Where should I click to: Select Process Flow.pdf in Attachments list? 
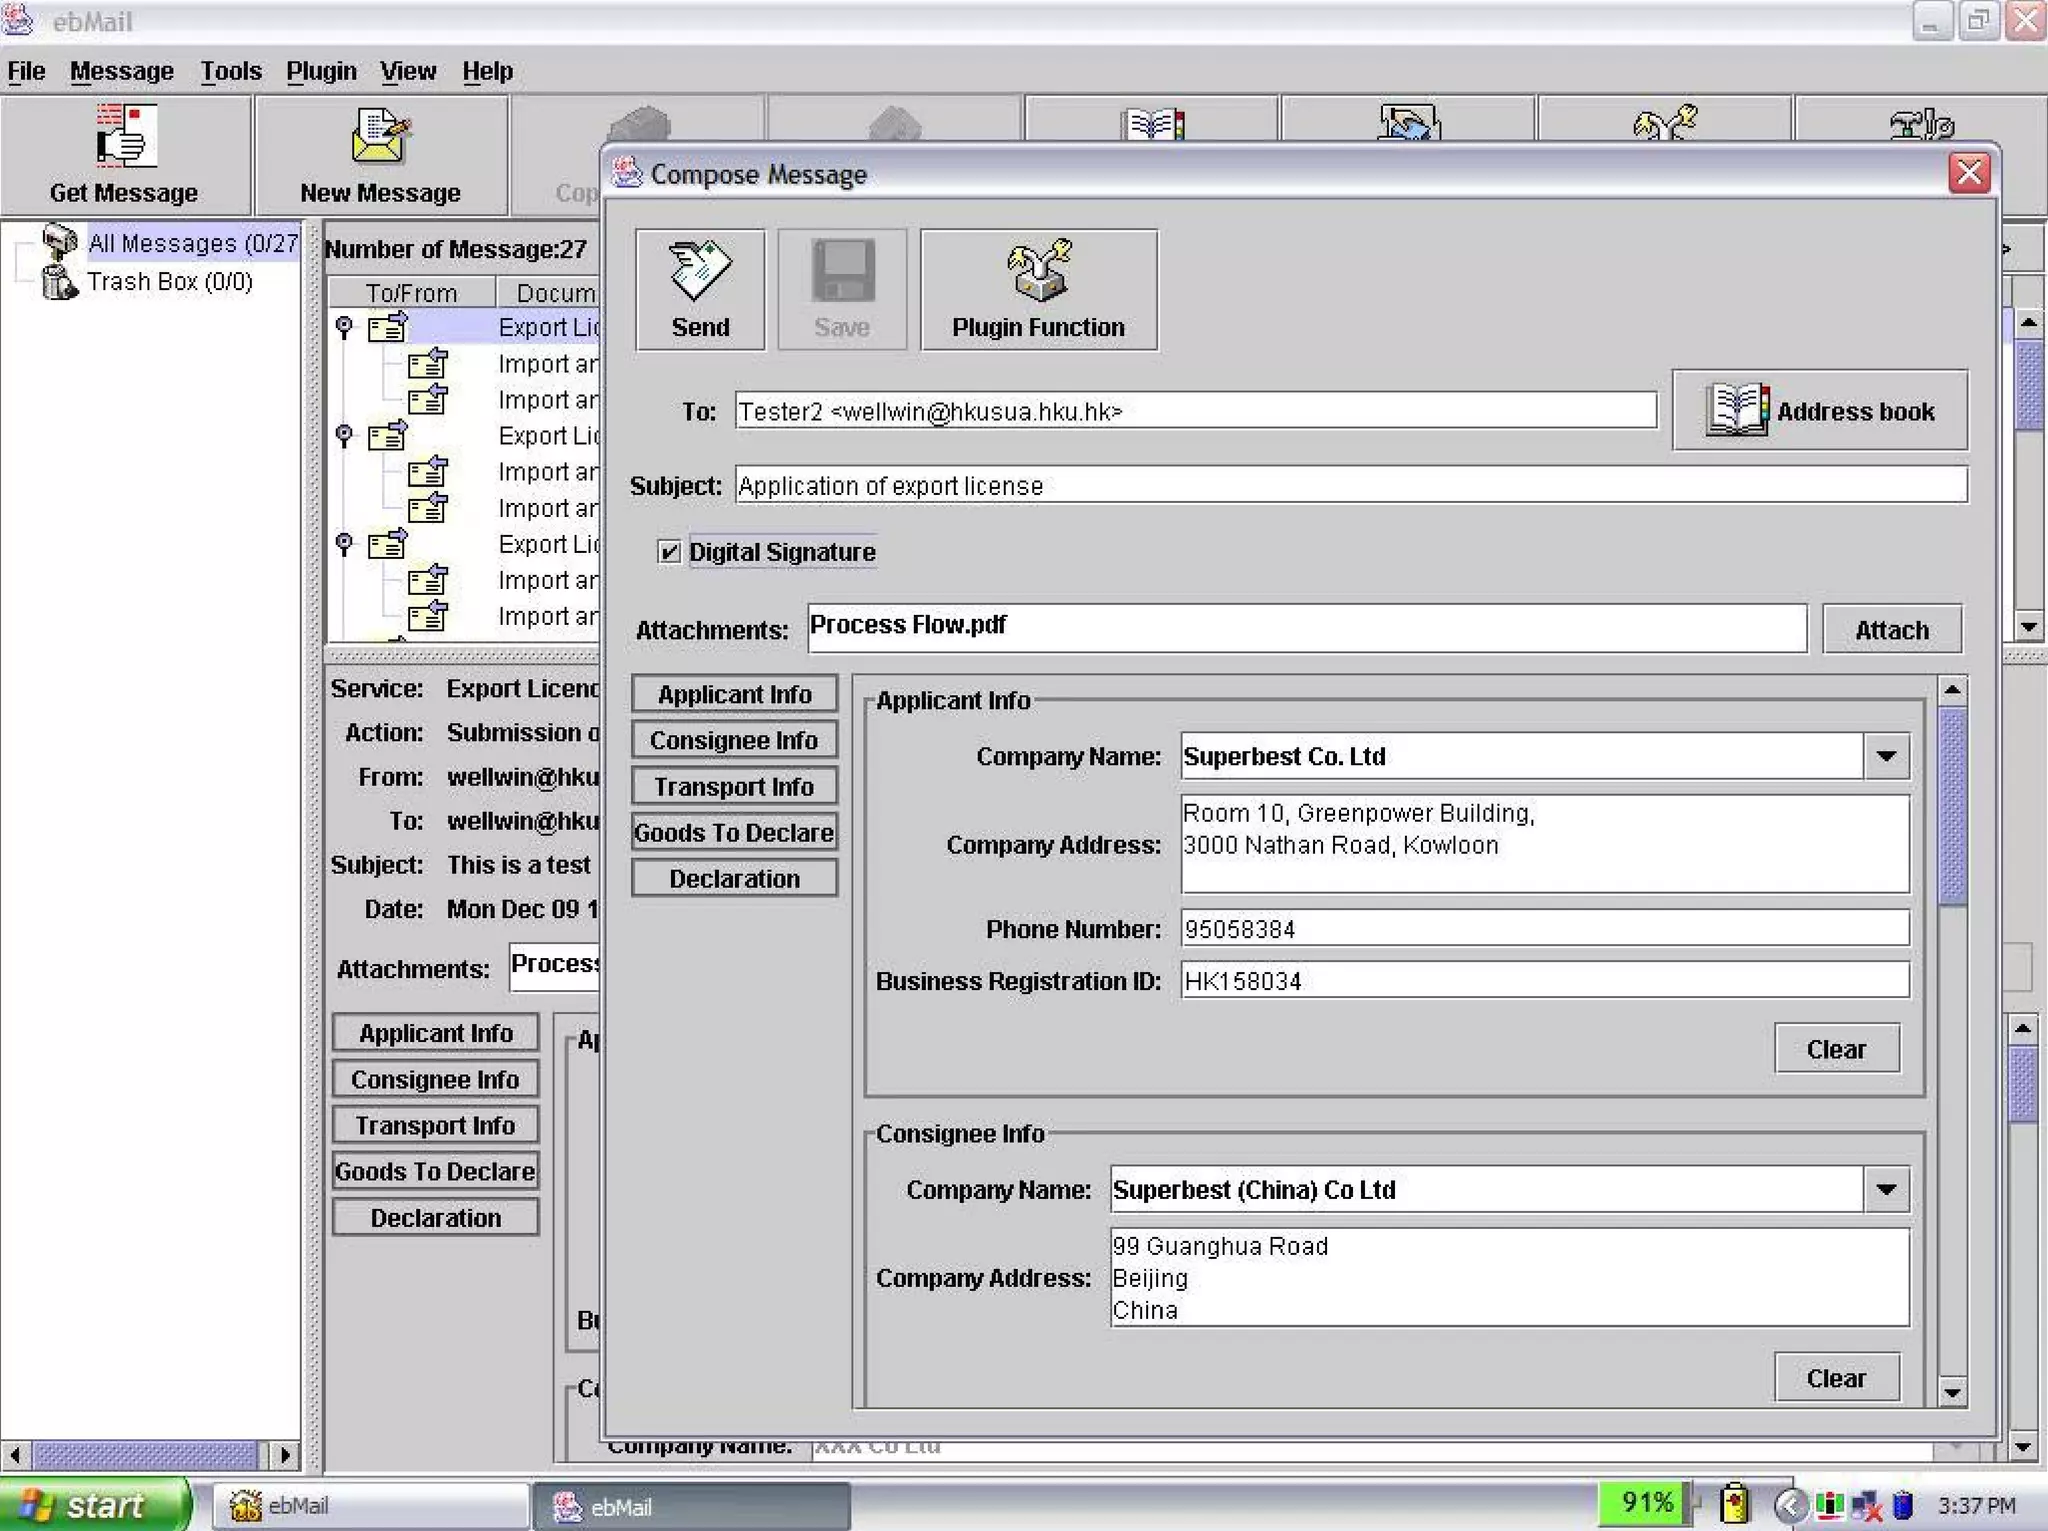908,624
